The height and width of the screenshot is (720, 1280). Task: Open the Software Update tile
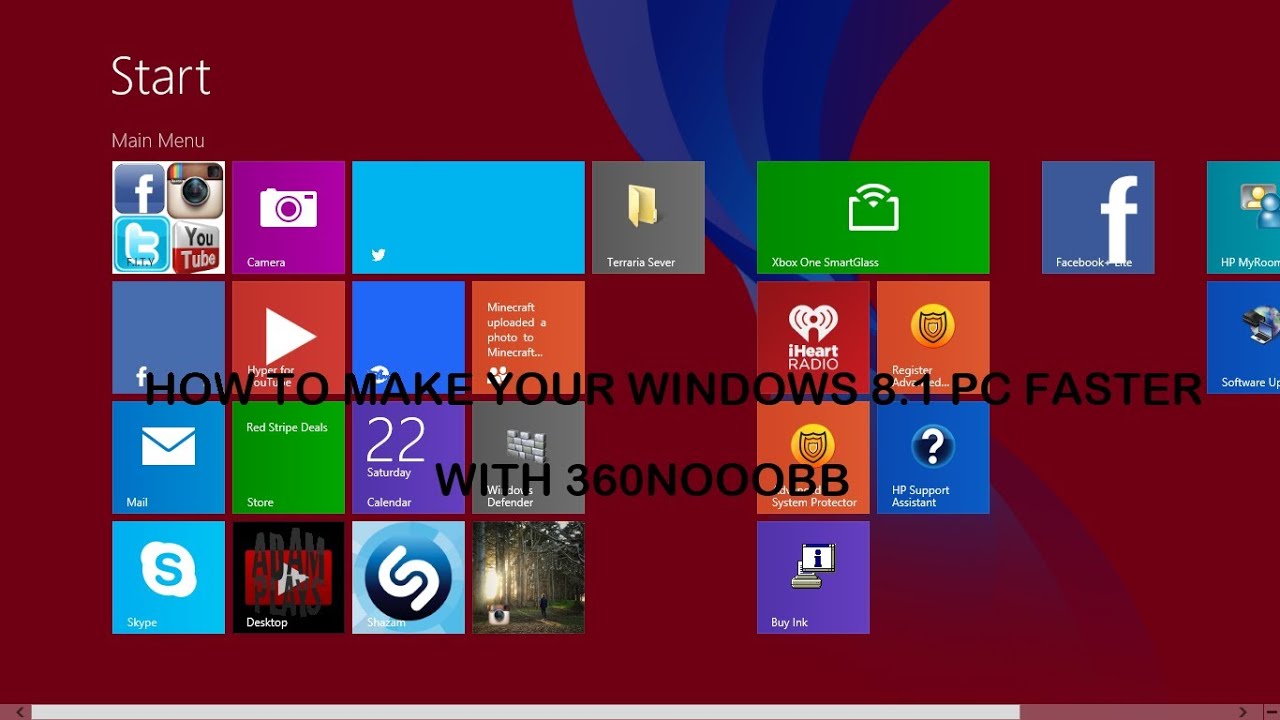pyautogui.click(x=1243, y=337)
